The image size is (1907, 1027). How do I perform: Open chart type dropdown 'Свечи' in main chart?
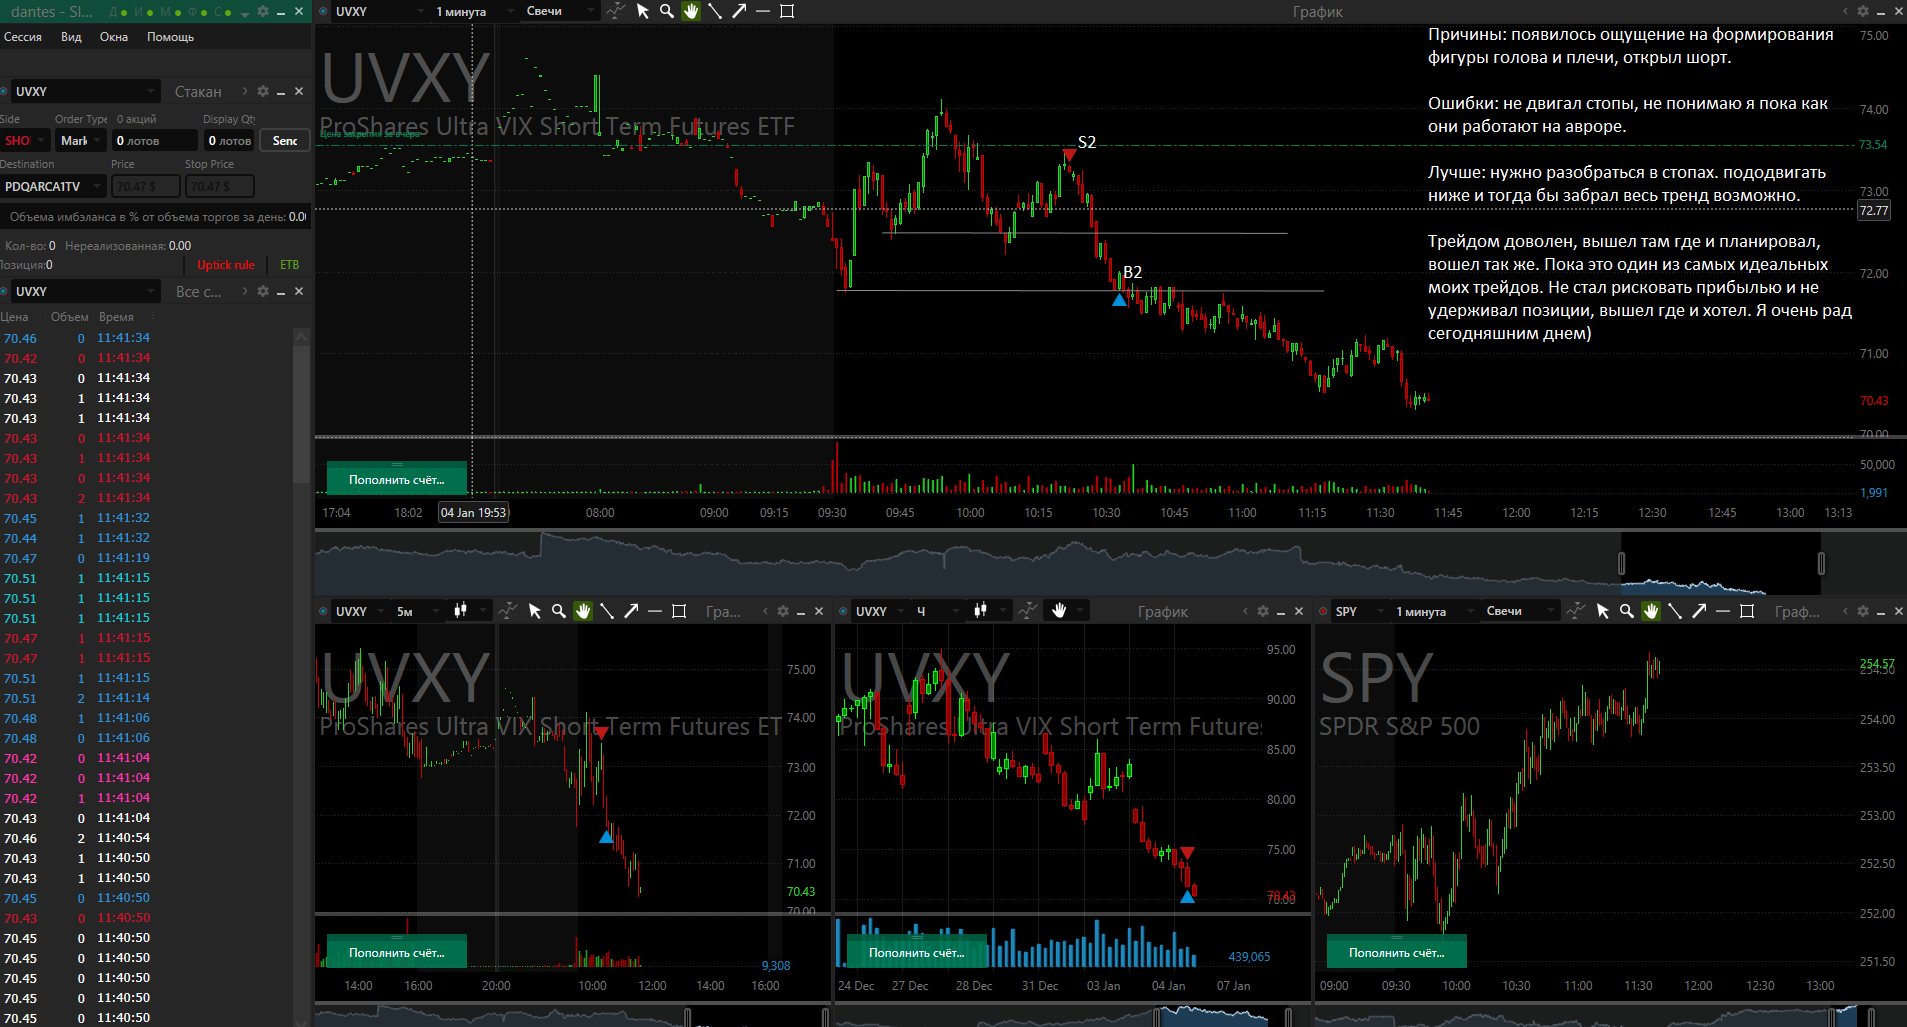click(x=560, y=11)
